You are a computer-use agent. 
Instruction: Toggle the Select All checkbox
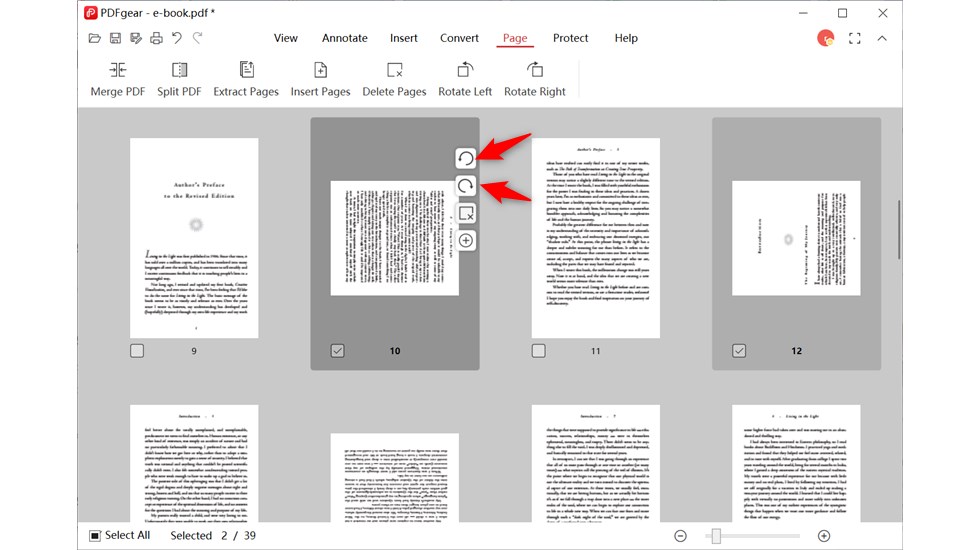[x=95, y=536]
